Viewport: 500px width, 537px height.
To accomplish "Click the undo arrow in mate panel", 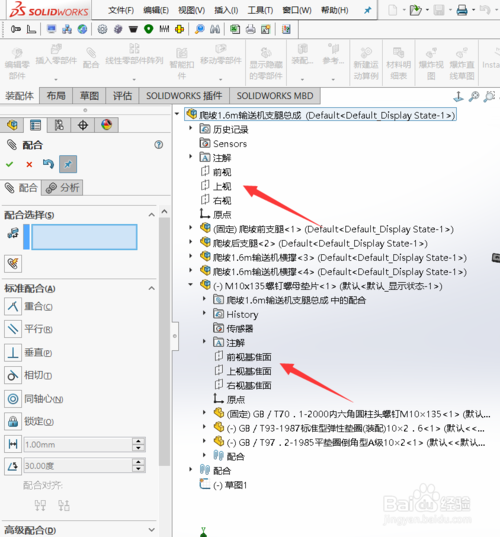I will [48, 164].
